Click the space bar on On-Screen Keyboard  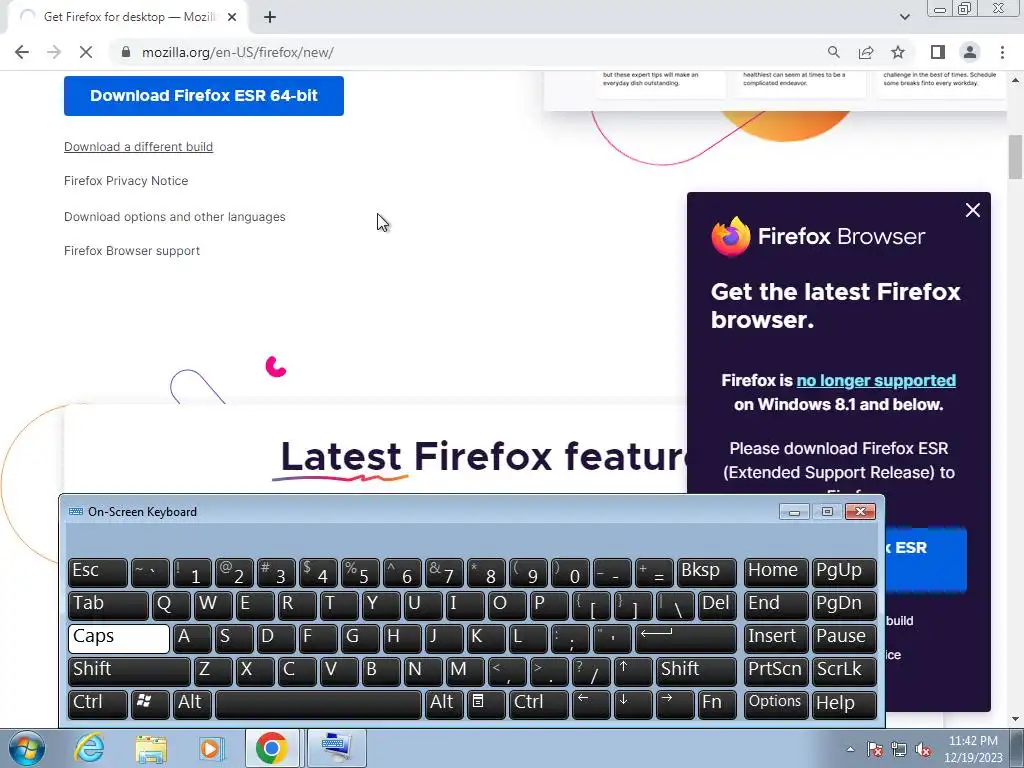[318, 704]
